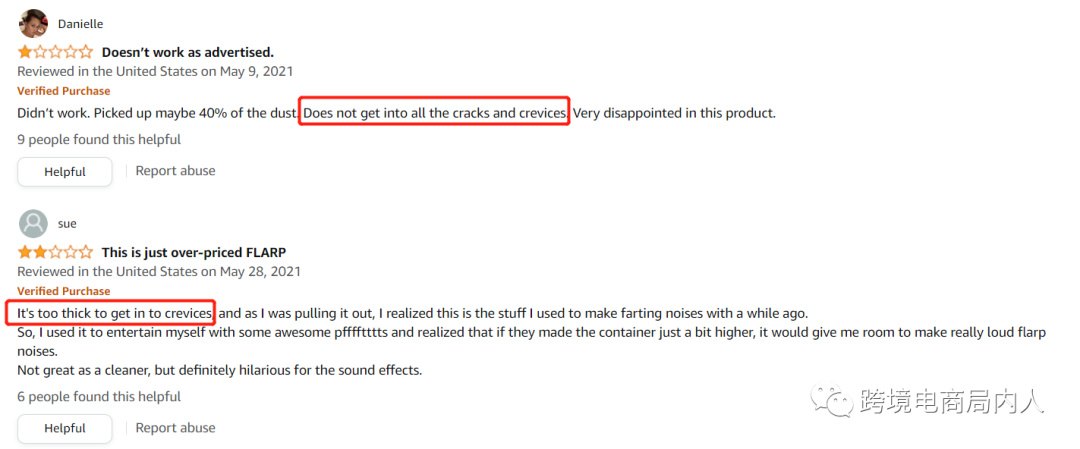This screenshot has height=449, width=1080.
Task: Click the two-star rating on sue's review
Action: 55,252
